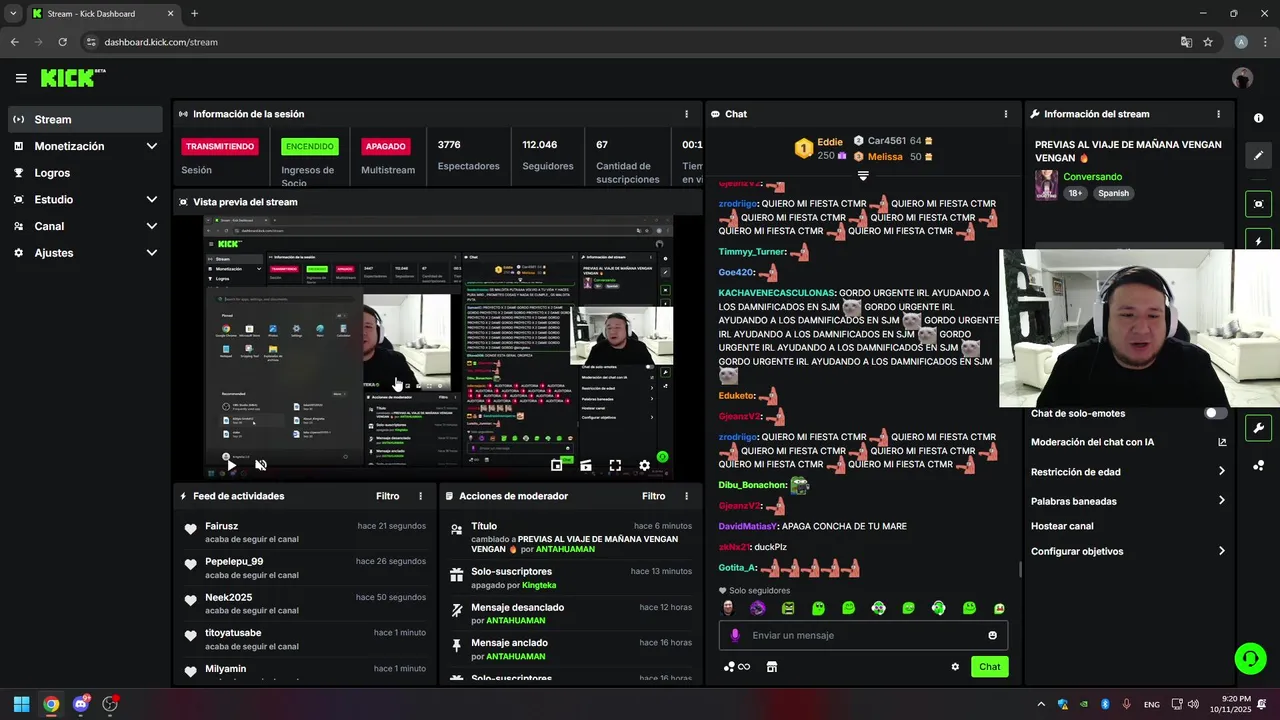Click the capture frame icon in right rail
This screenshot has width=1280, height=720.
1258,204
